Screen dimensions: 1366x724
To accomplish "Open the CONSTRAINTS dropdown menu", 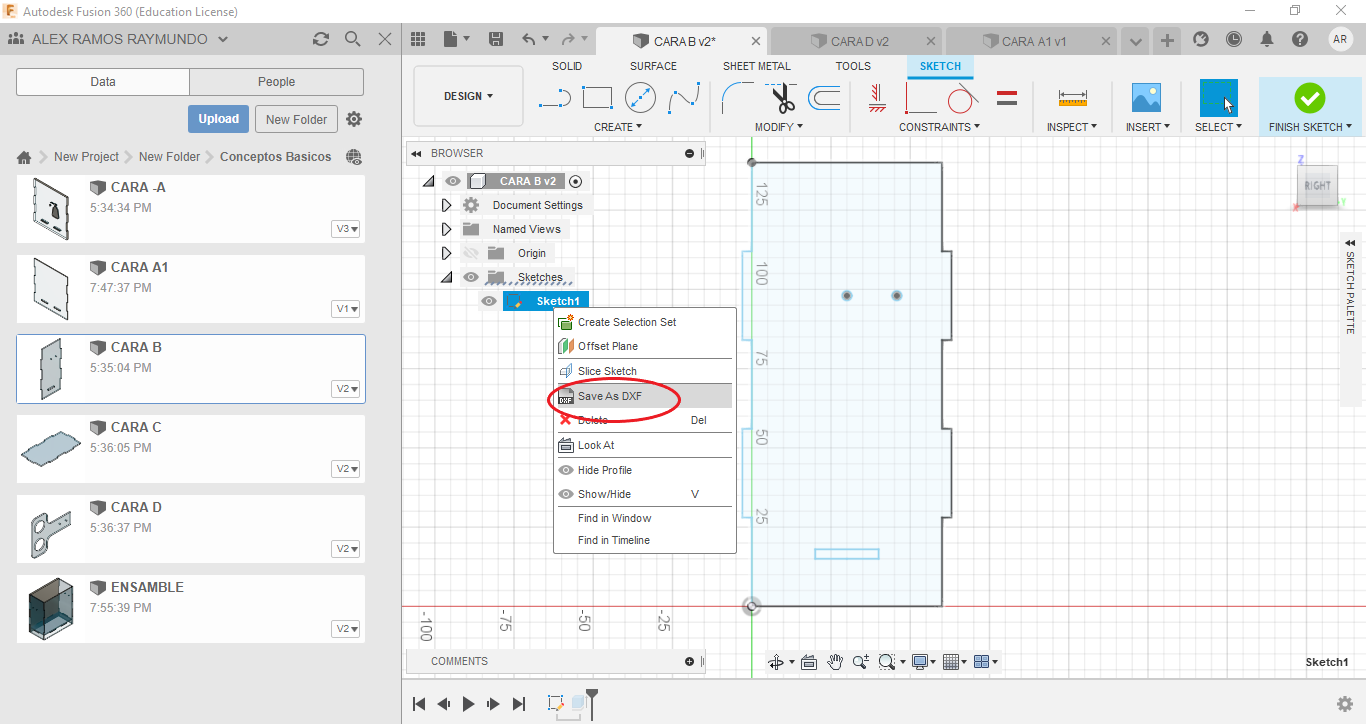I will (939, 127).
